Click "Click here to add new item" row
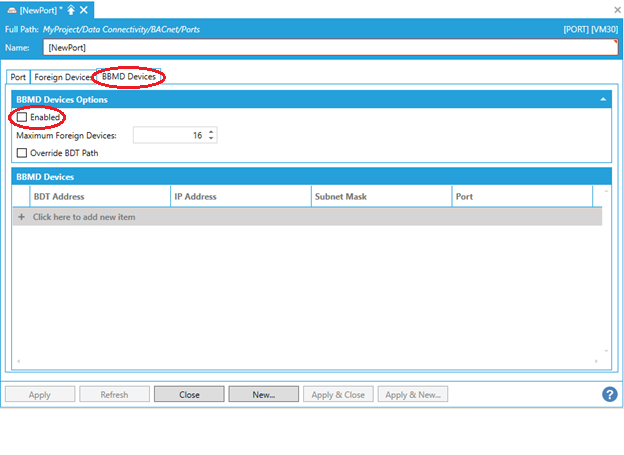 (x=84, y=217)
